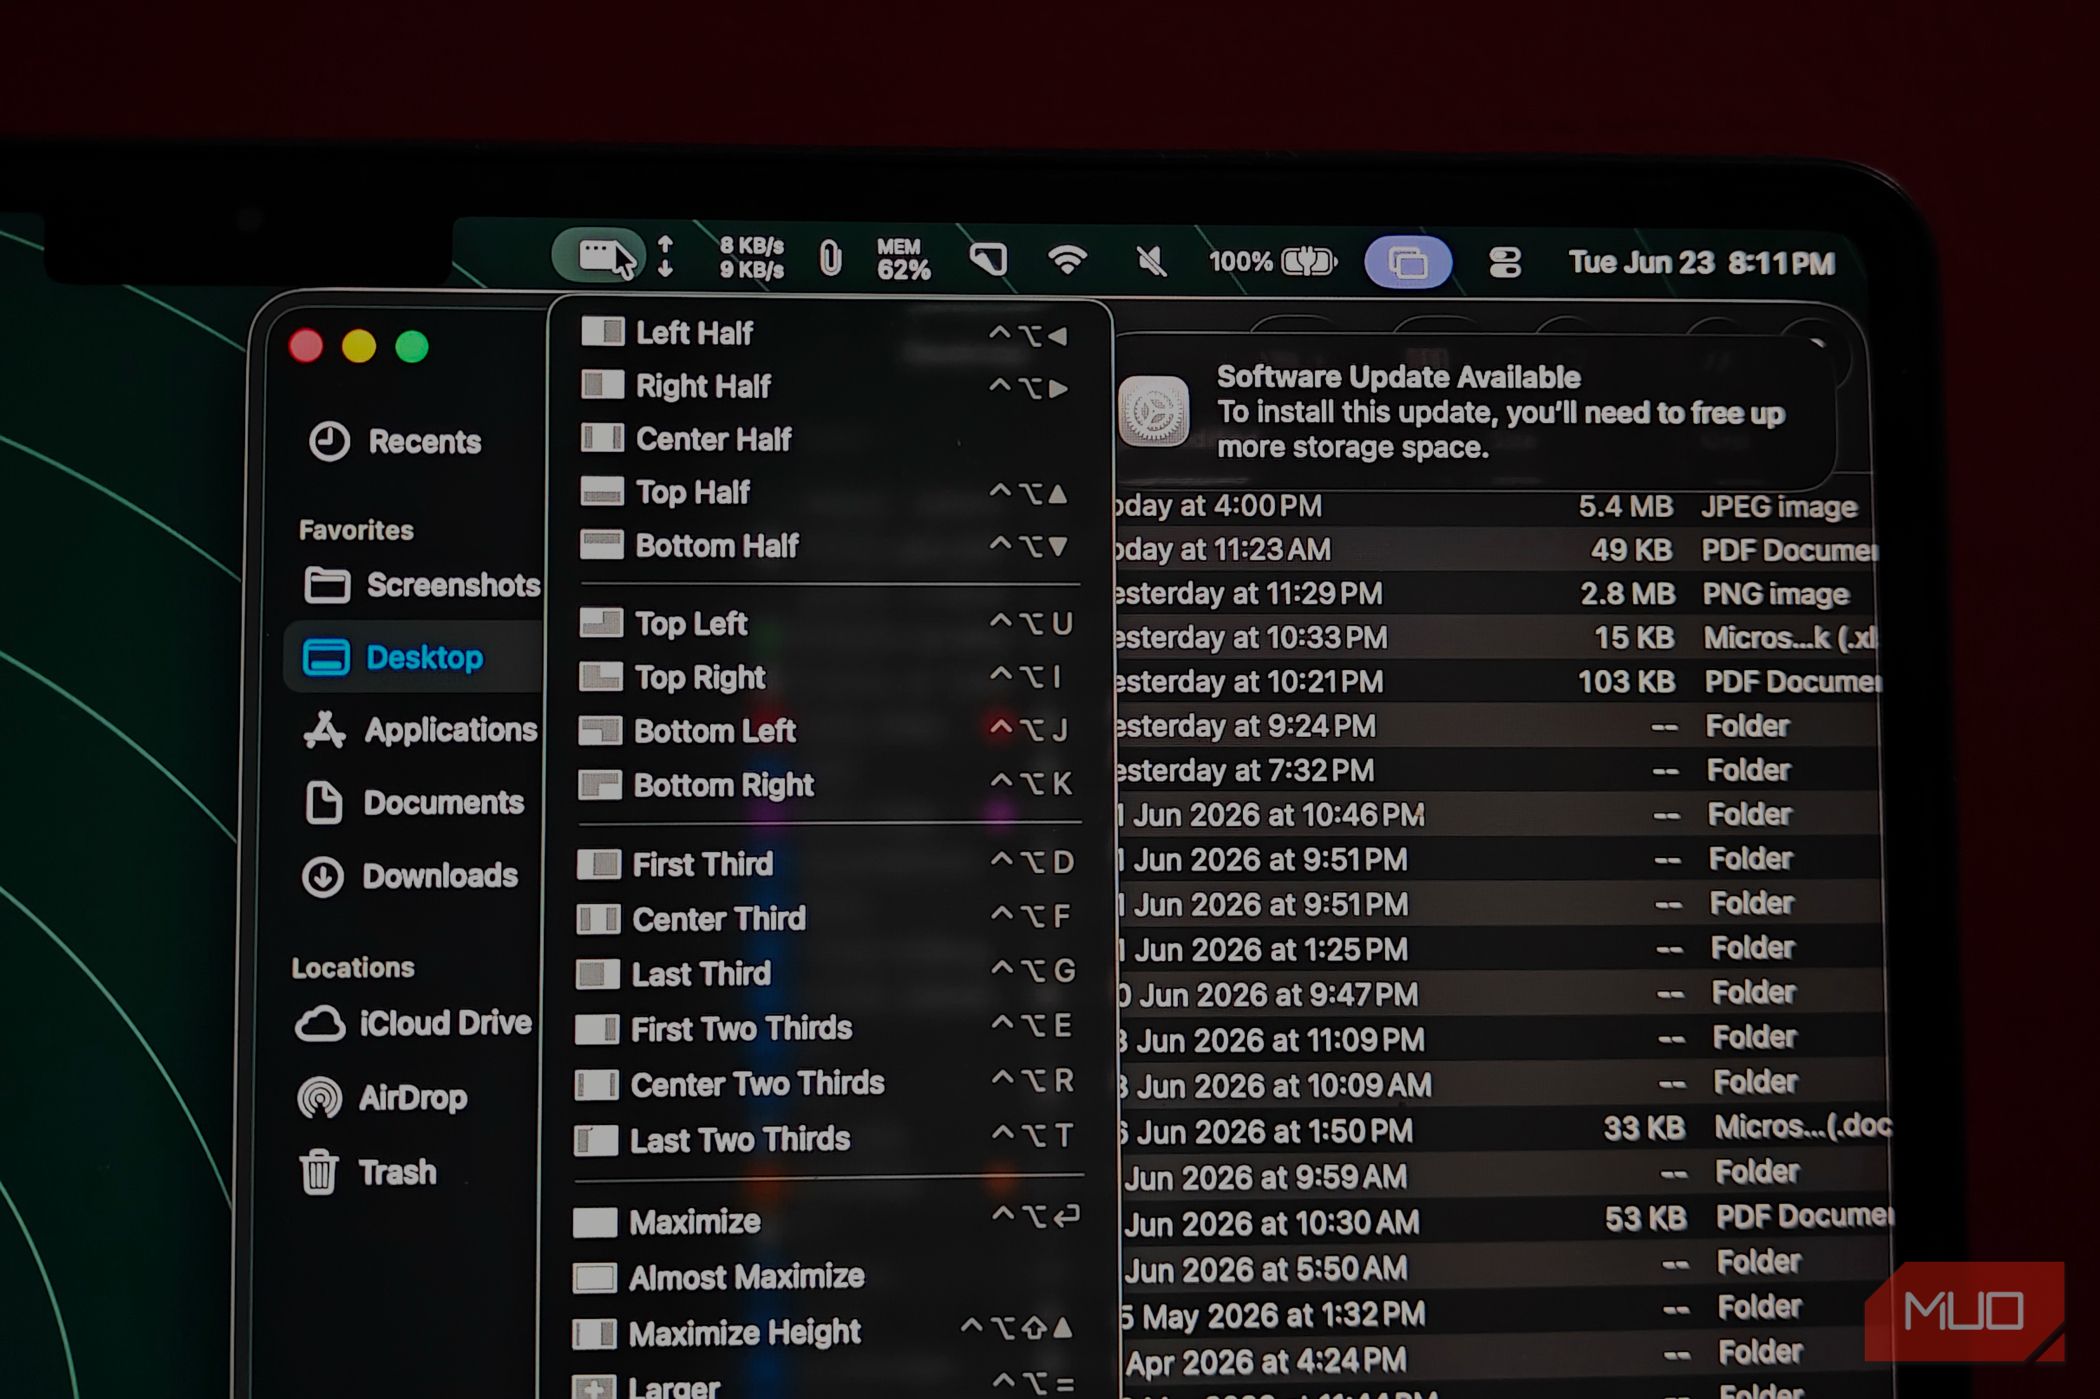Click the highlighted screen mirroring icon
Viewport: 2100px width, 1399px height.
pos(1408,263)
